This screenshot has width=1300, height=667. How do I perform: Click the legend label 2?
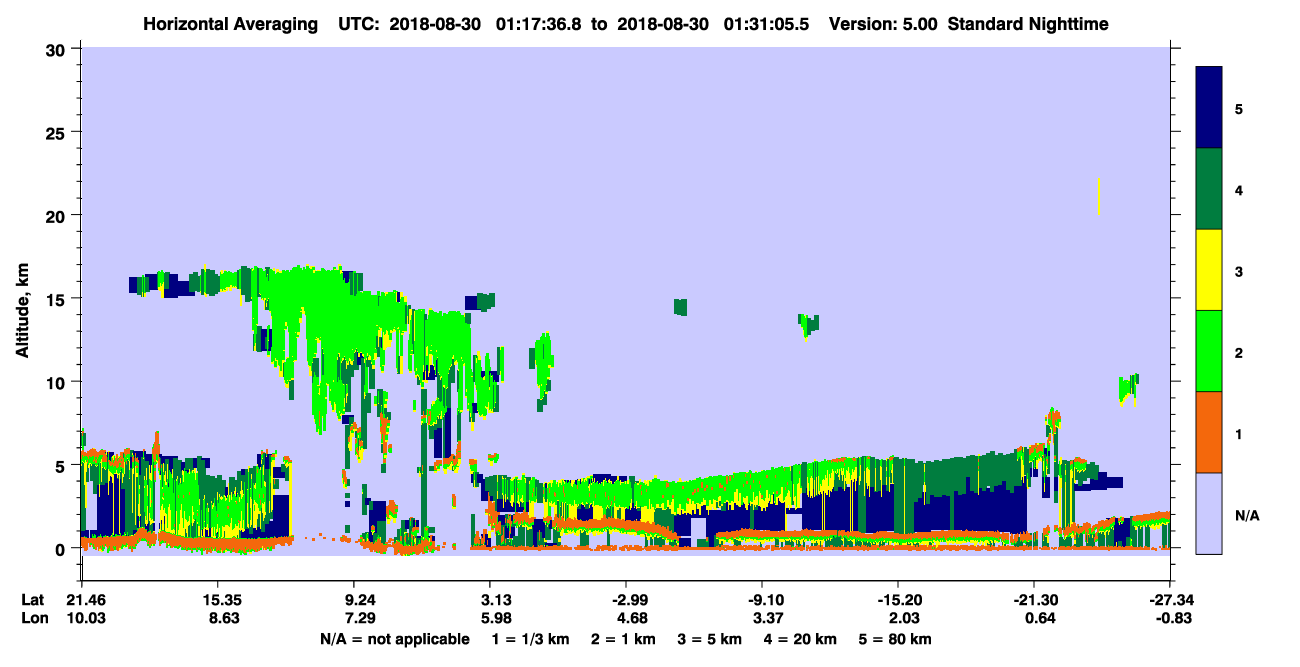1239,352
